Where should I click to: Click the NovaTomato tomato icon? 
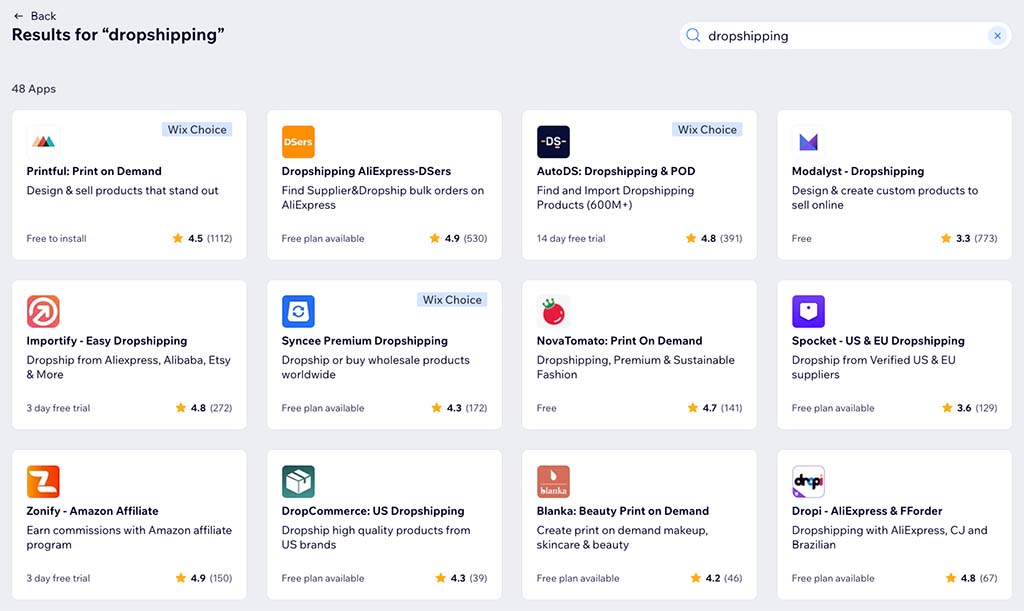point(553,311)
